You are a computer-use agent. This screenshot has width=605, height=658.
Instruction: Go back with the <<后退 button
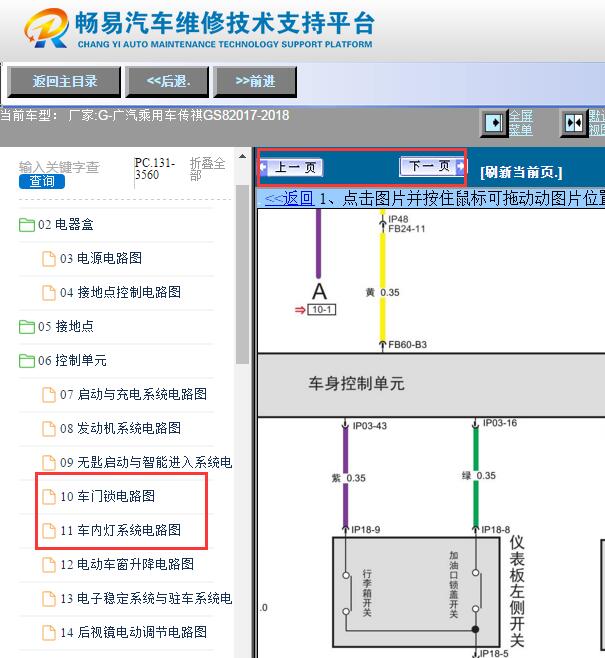pyautogui.click(x=167, y=81)
